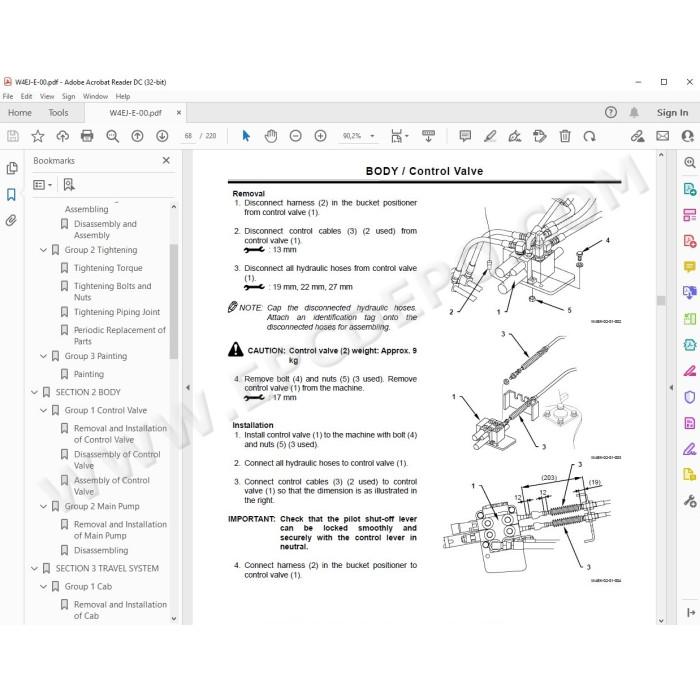This screenshot has height=700, width=700.
Task: Open the Help menu
Action: (123, 96)
